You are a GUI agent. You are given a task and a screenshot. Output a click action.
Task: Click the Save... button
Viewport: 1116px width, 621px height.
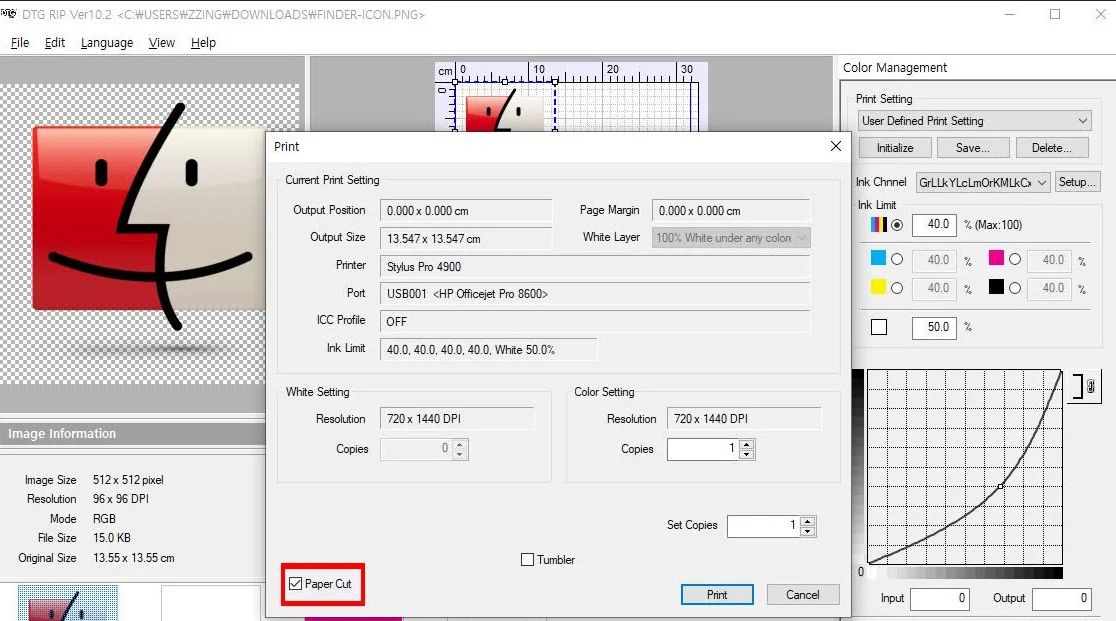pyautogui.click(x=972, y=148)
